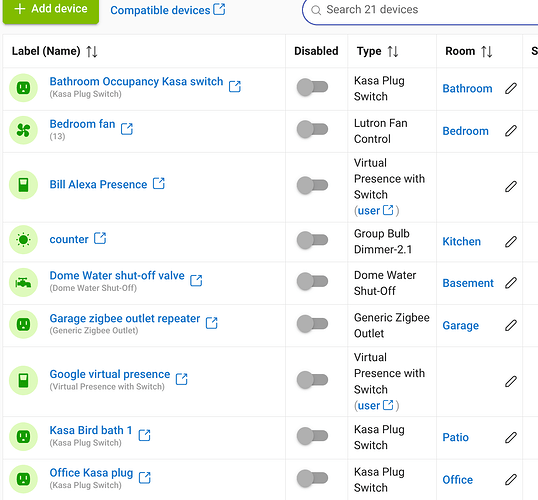
Task: Edit room for Bill Alexa Presence pencil
Action: [511, 186]
